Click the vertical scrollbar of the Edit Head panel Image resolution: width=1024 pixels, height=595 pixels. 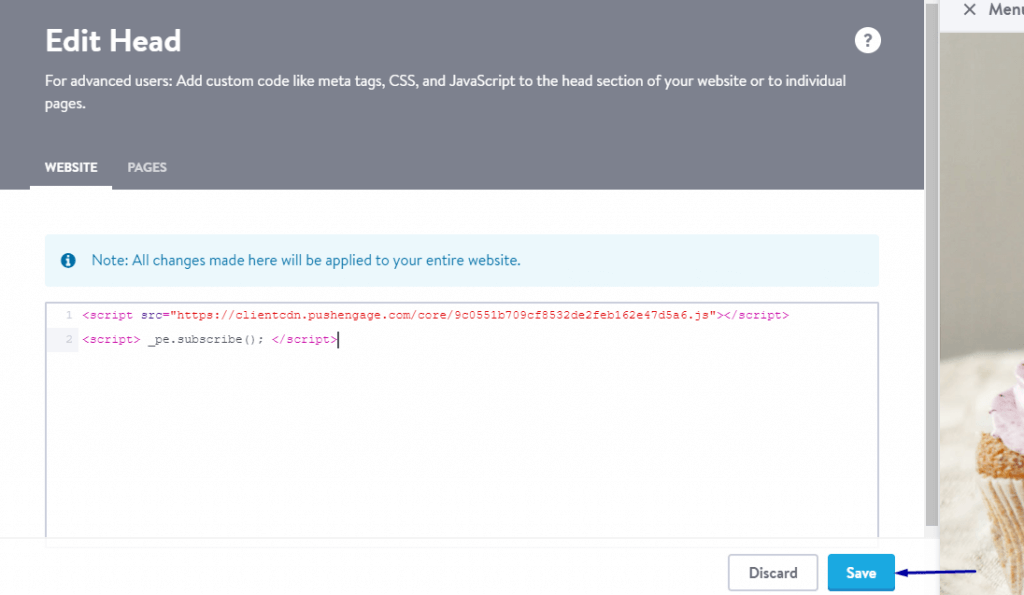point(932,265)
